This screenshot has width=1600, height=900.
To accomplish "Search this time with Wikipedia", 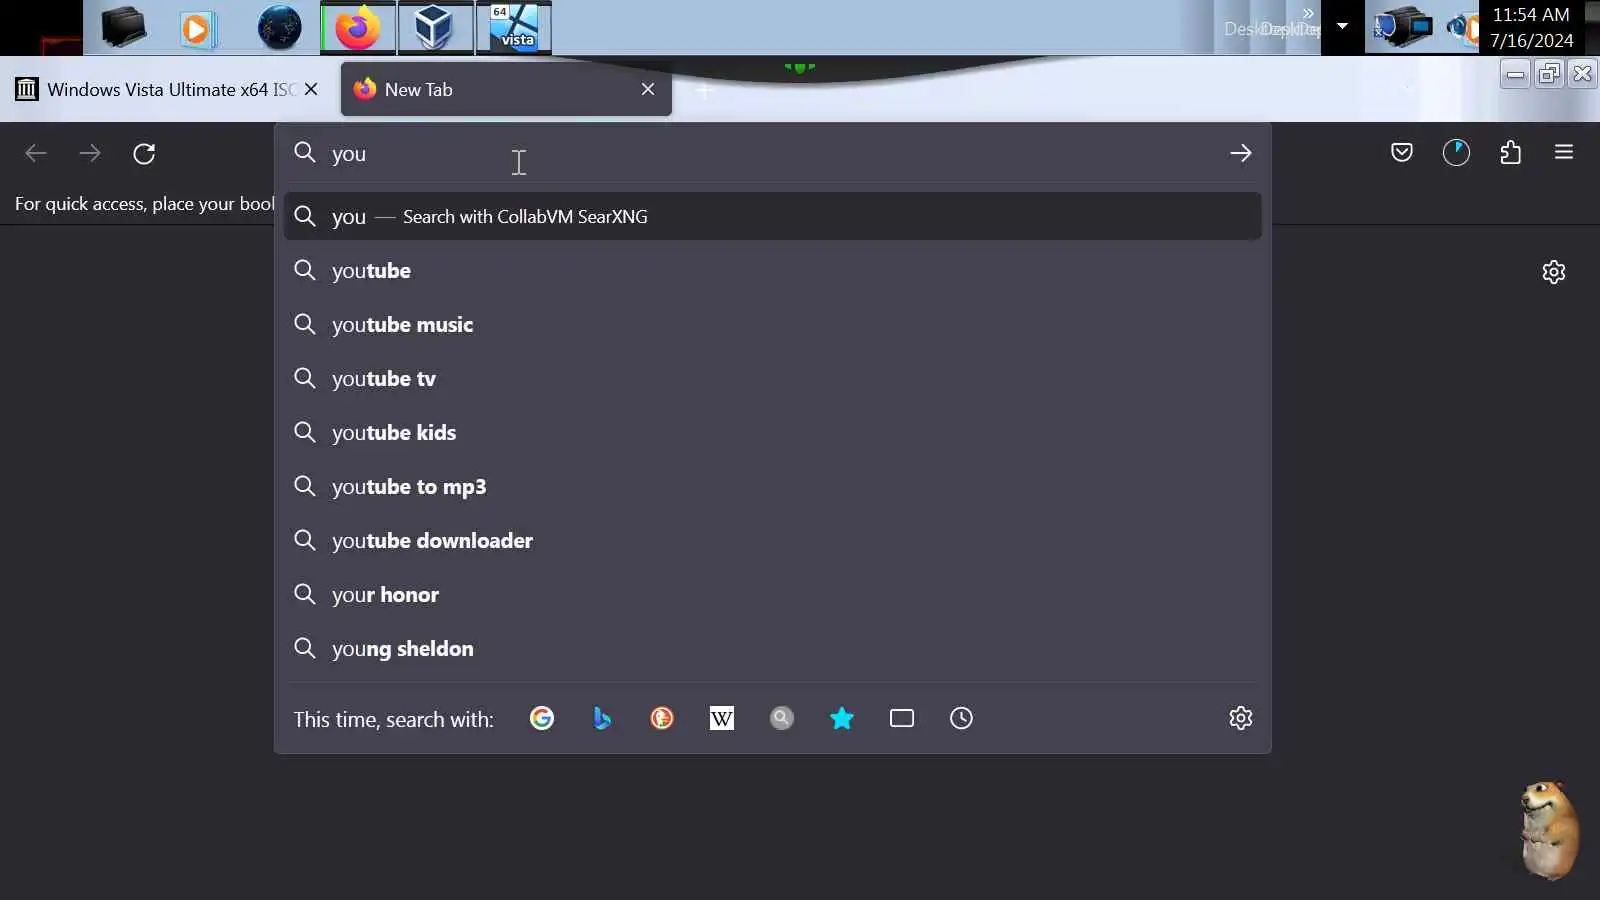I will click(722, 718).
